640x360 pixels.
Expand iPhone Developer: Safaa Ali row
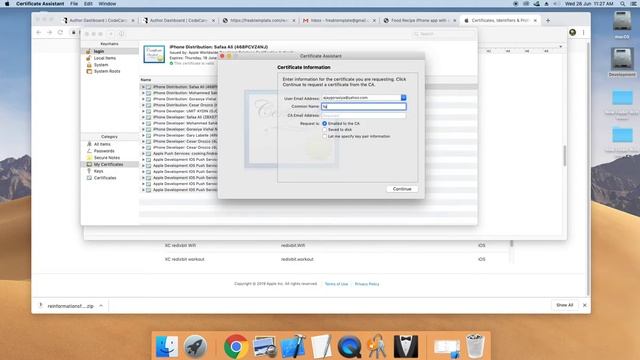click(143, 117)
